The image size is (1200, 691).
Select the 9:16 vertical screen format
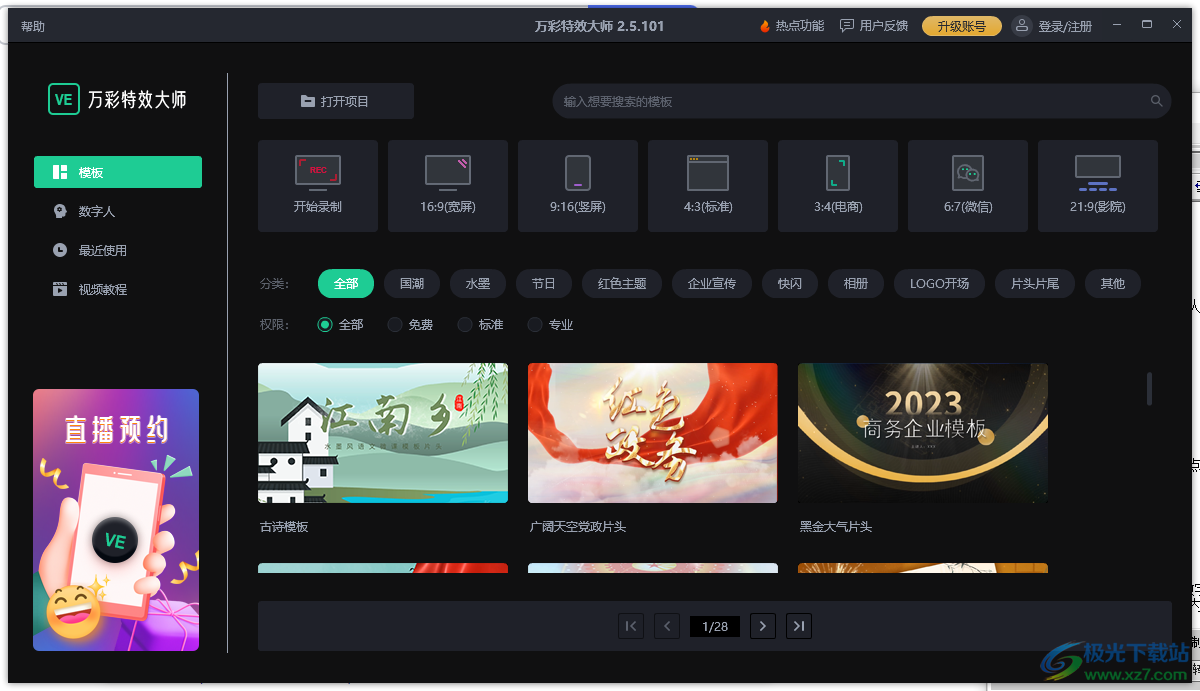point(577,185)
